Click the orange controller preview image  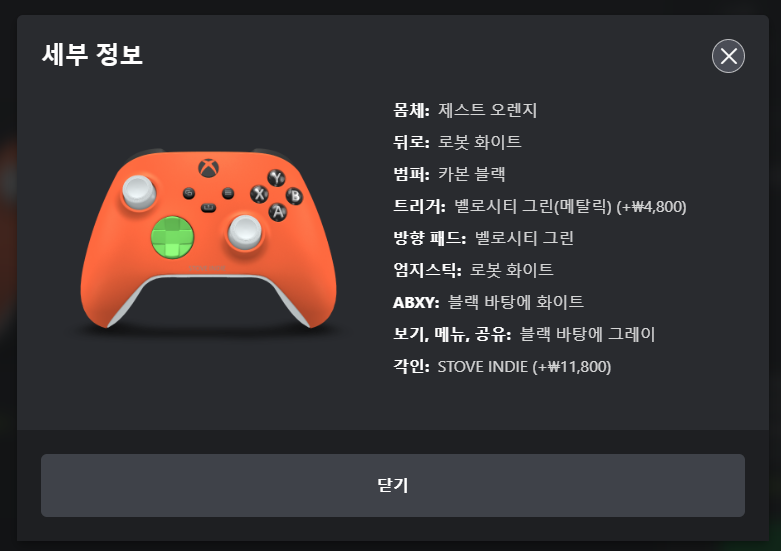tap(208, 239)
